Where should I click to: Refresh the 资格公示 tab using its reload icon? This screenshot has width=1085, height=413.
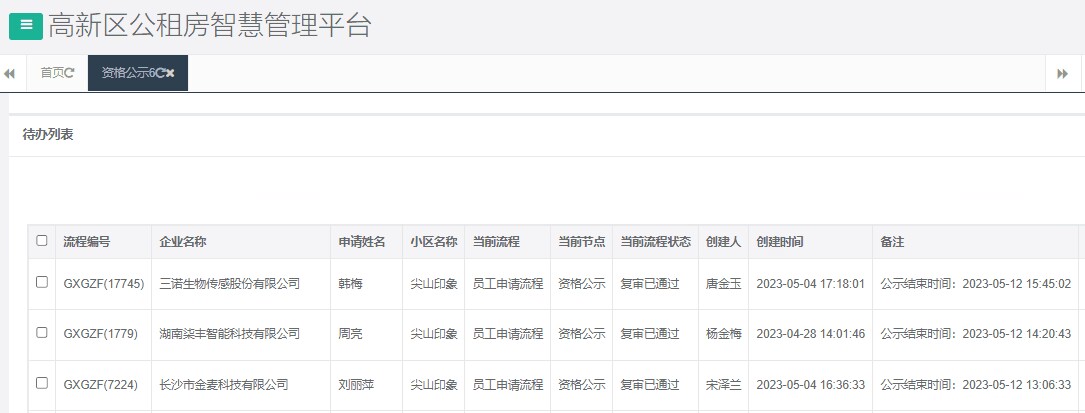[161, 73]
